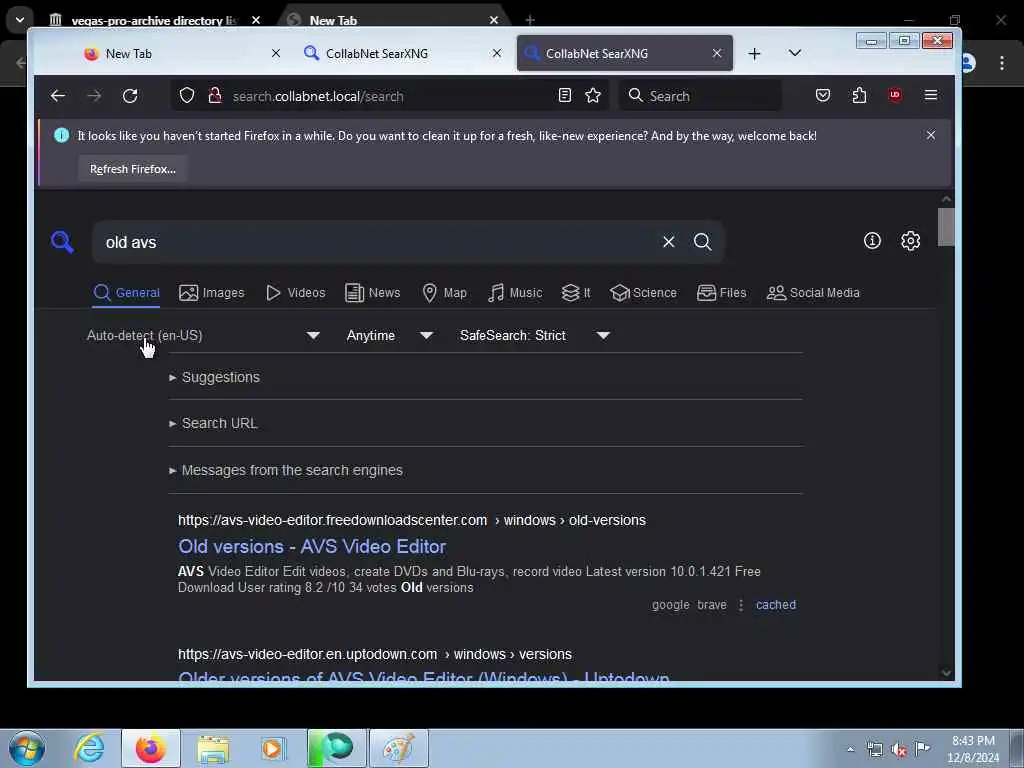Switch to Images category
Viewport: 1024px width, 768px height.
pyautogui.click(x=212, y=293)
